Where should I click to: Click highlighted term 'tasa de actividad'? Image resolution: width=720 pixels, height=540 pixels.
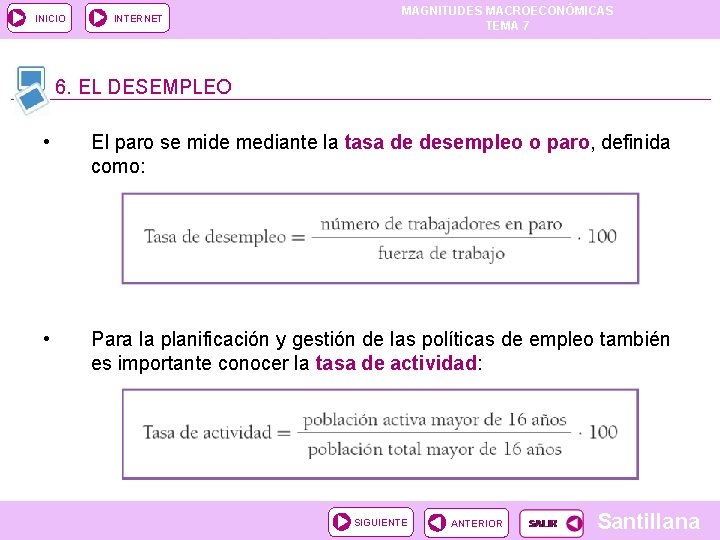396,363
